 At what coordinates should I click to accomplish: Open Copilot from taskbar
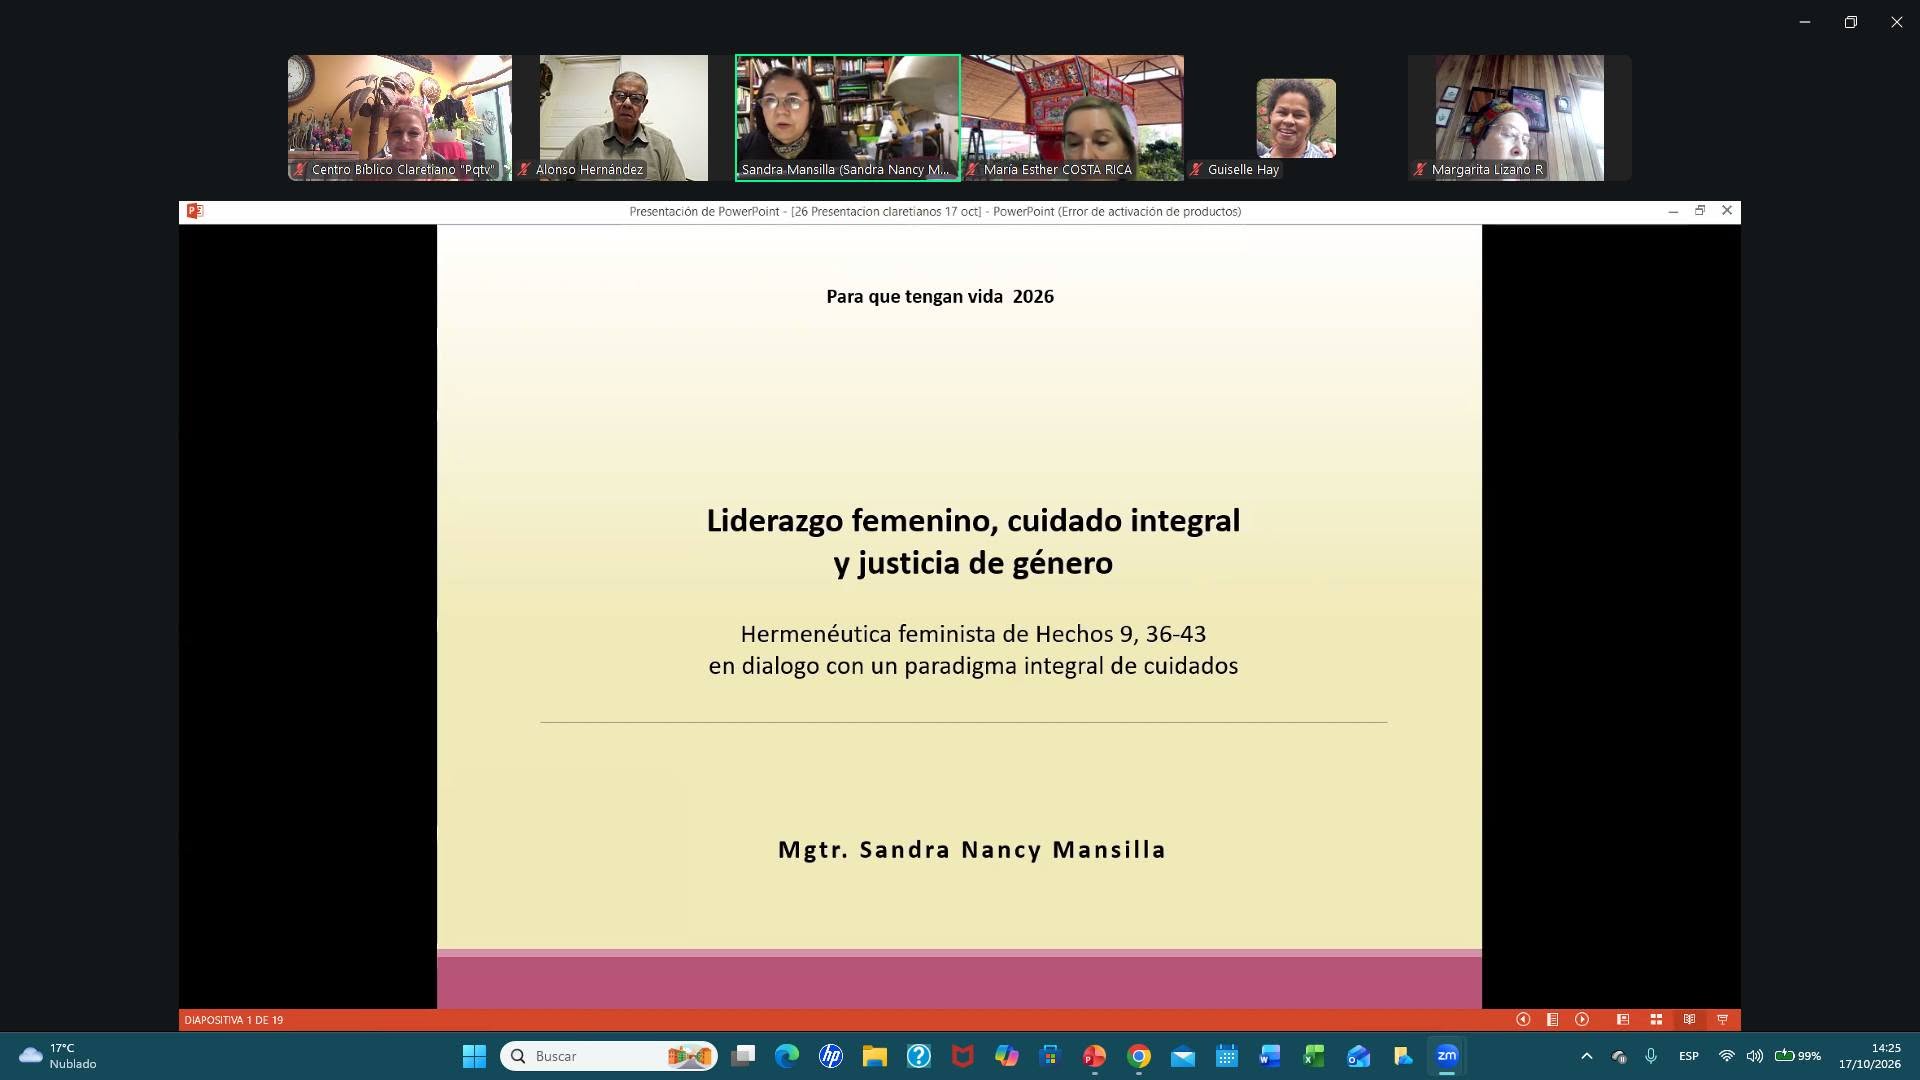click(x=1007, y=1056)
